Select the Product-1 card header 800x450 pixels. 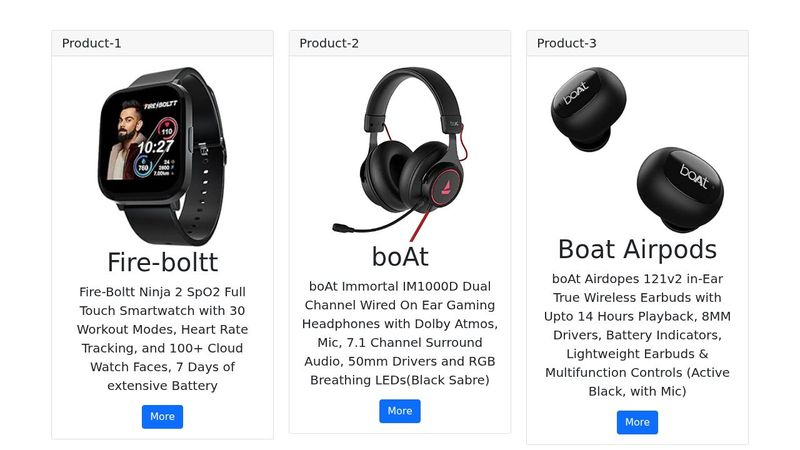click(x=162, y=43)
